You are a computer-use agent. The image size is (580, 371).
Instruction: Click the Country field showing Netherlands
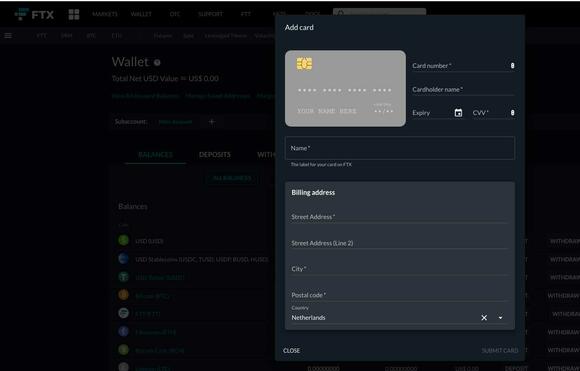click(x=399, y=315)
